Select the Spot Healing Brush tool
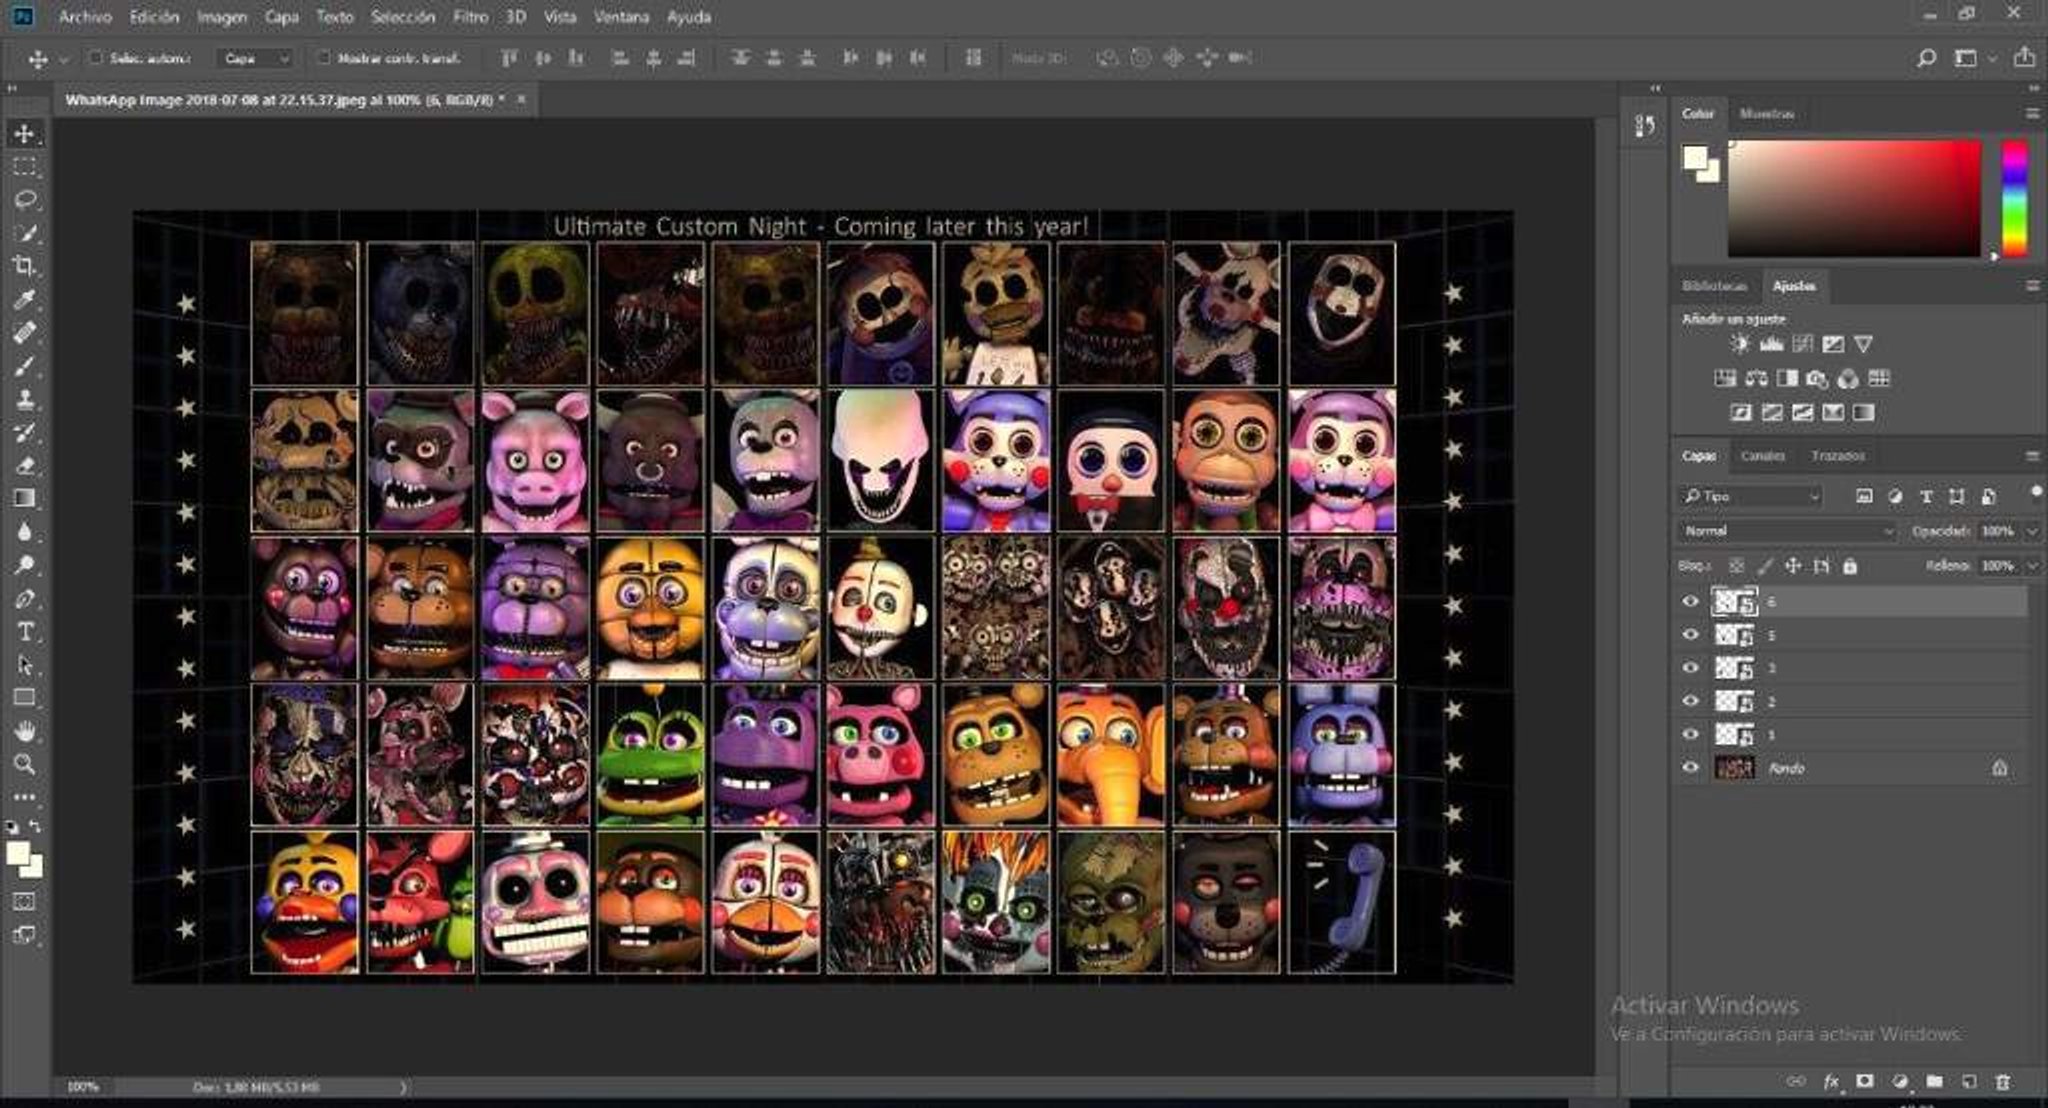This screenshot has width=2048, height=1108. [x=25, y=332]
